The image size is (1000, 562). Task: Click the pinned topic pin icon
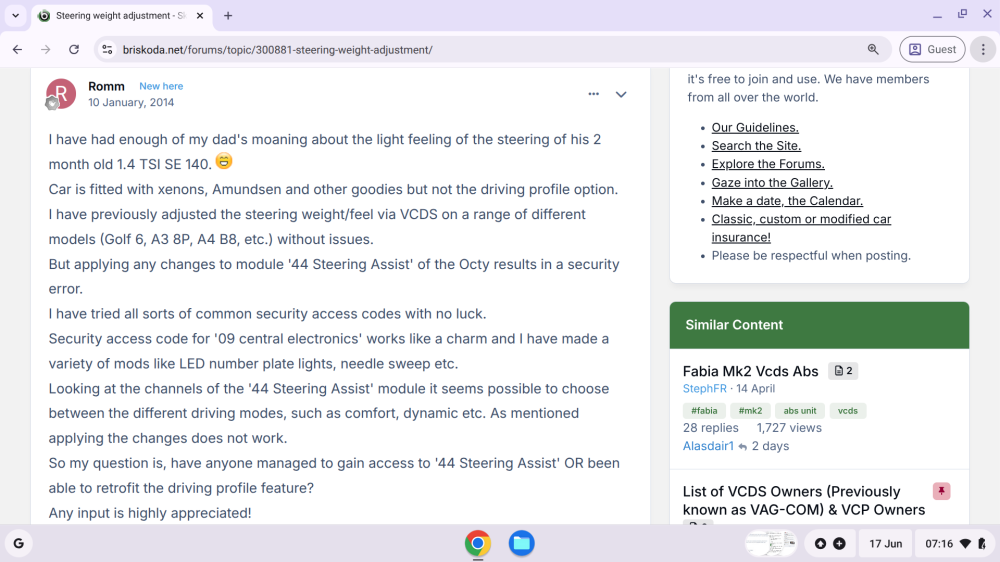tap(941, 491)
